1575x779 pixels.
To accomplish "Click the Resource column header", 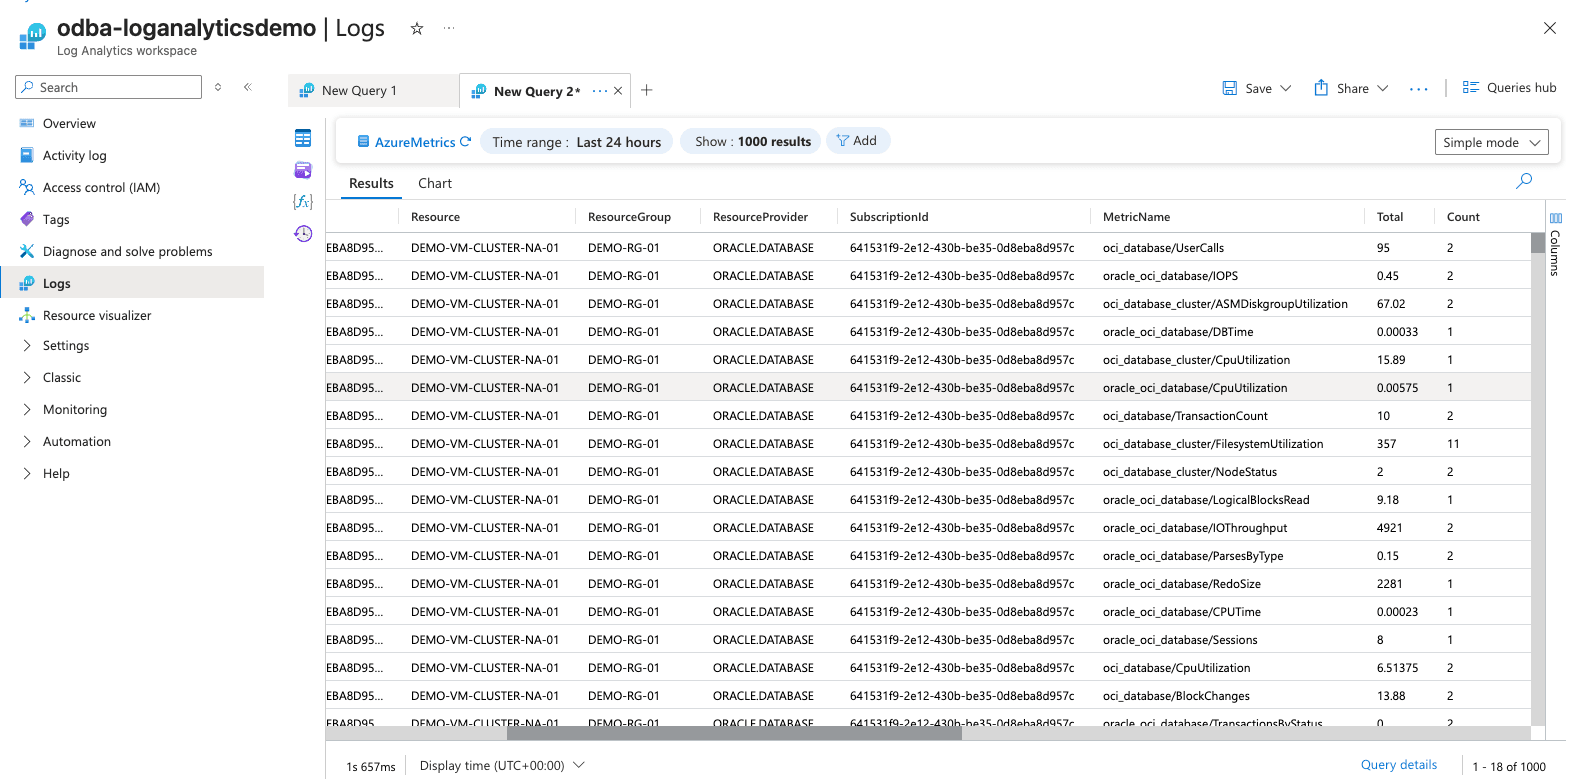I will [435, 217].
